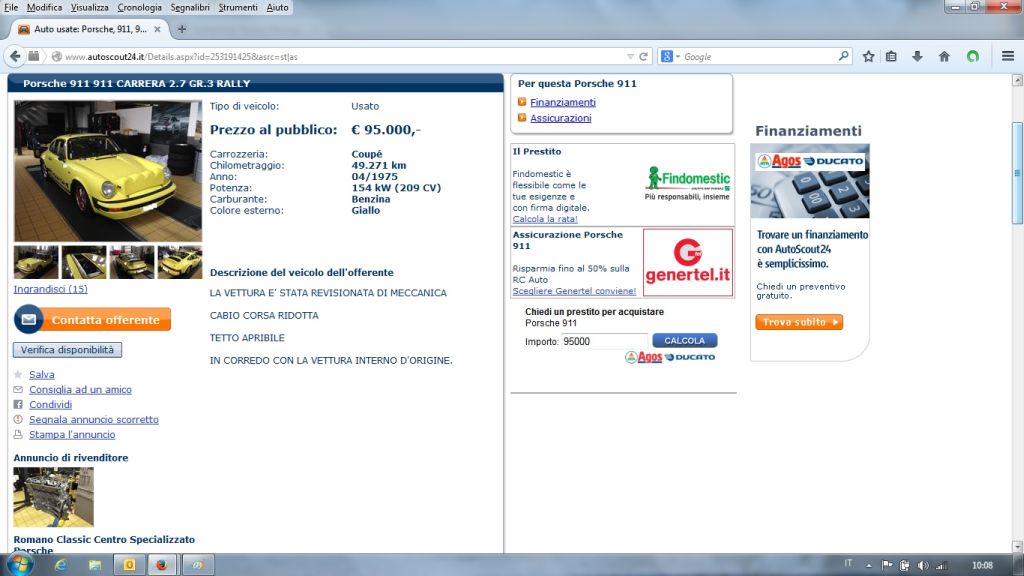Click the page scrollbar up arrow
Image resolution: width=1024 pixels, height=576 pixels.
point(1017,80)
